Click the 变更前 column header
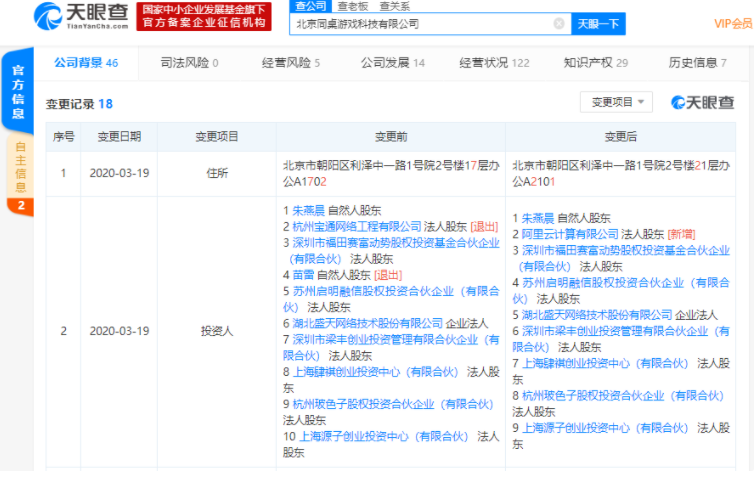This screenshot has width=756, height=478. 391,137
